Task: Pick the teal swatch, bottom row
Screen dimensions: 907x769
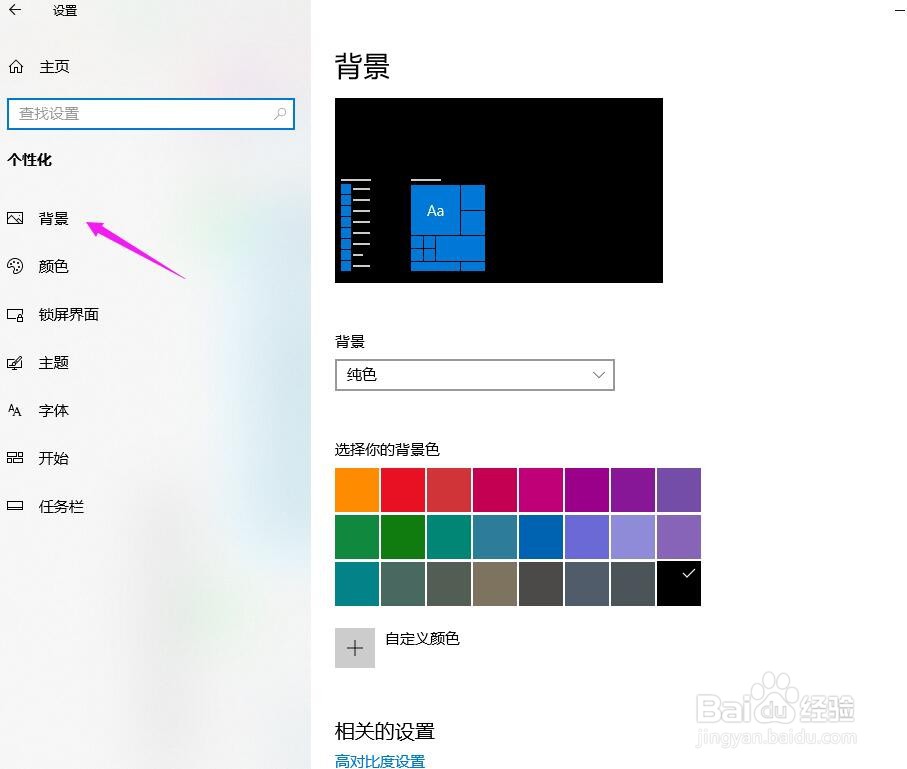Action: 357,584
